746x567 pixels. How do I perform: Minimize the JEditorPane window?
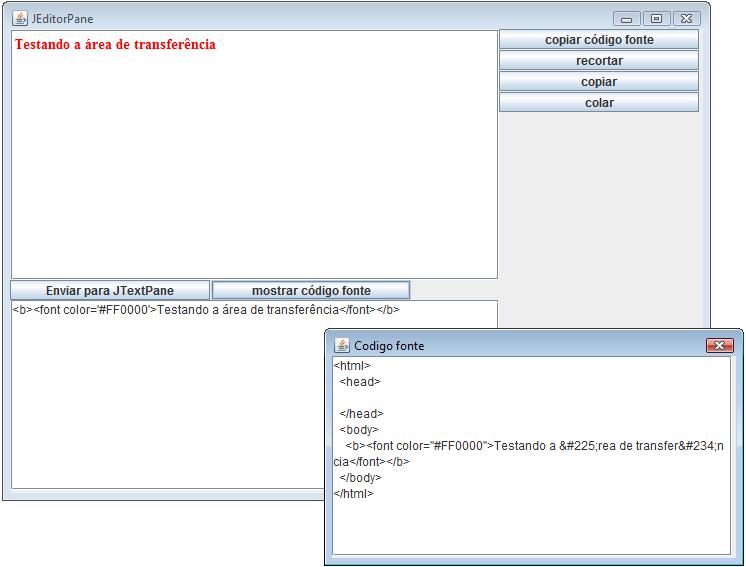628,18
